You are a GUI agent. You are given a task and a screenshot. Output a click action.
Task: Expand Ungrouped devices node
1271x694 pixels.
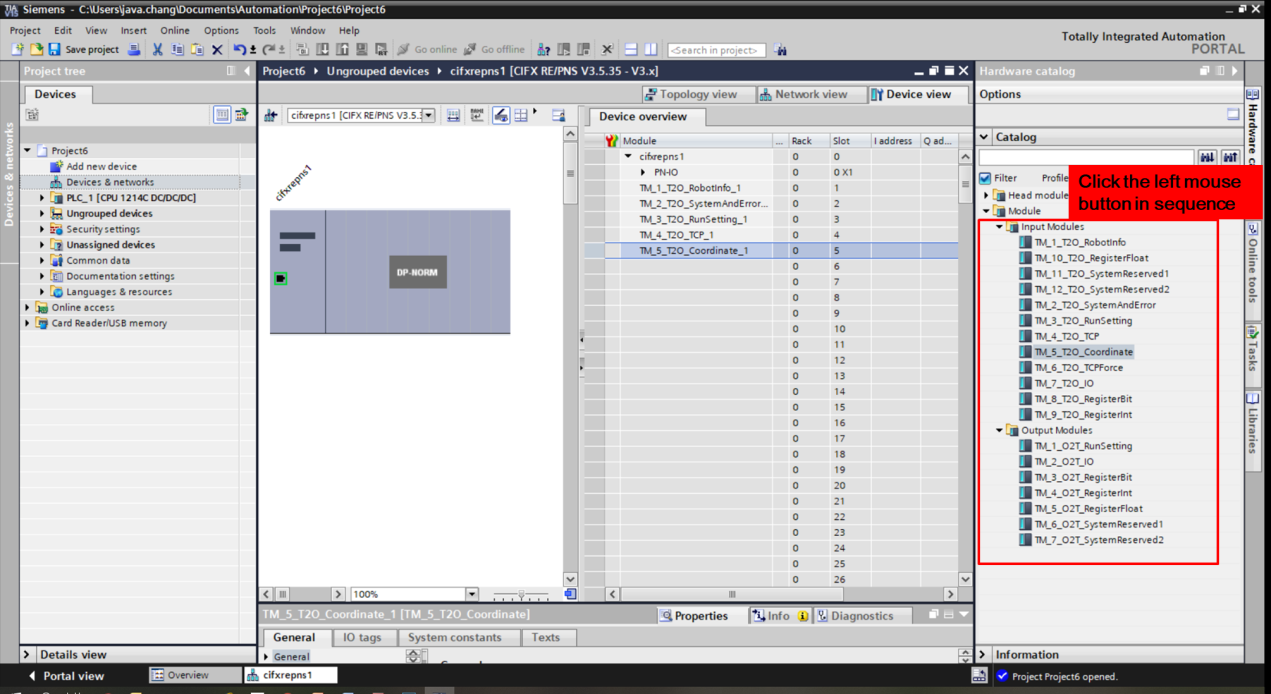point(43,214)
